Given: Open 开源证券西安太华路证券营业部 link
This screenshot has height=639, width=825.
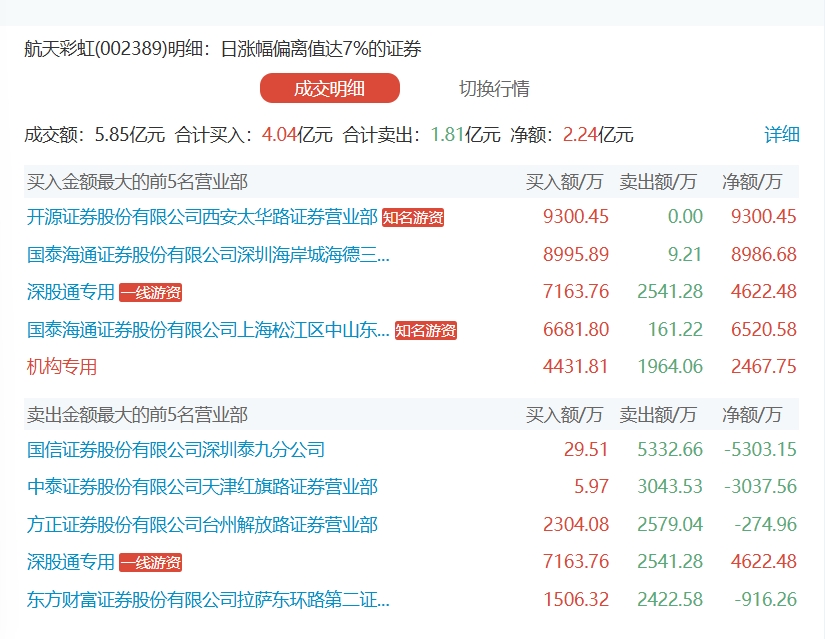Looking at the screenshot, I should point(202,217).
